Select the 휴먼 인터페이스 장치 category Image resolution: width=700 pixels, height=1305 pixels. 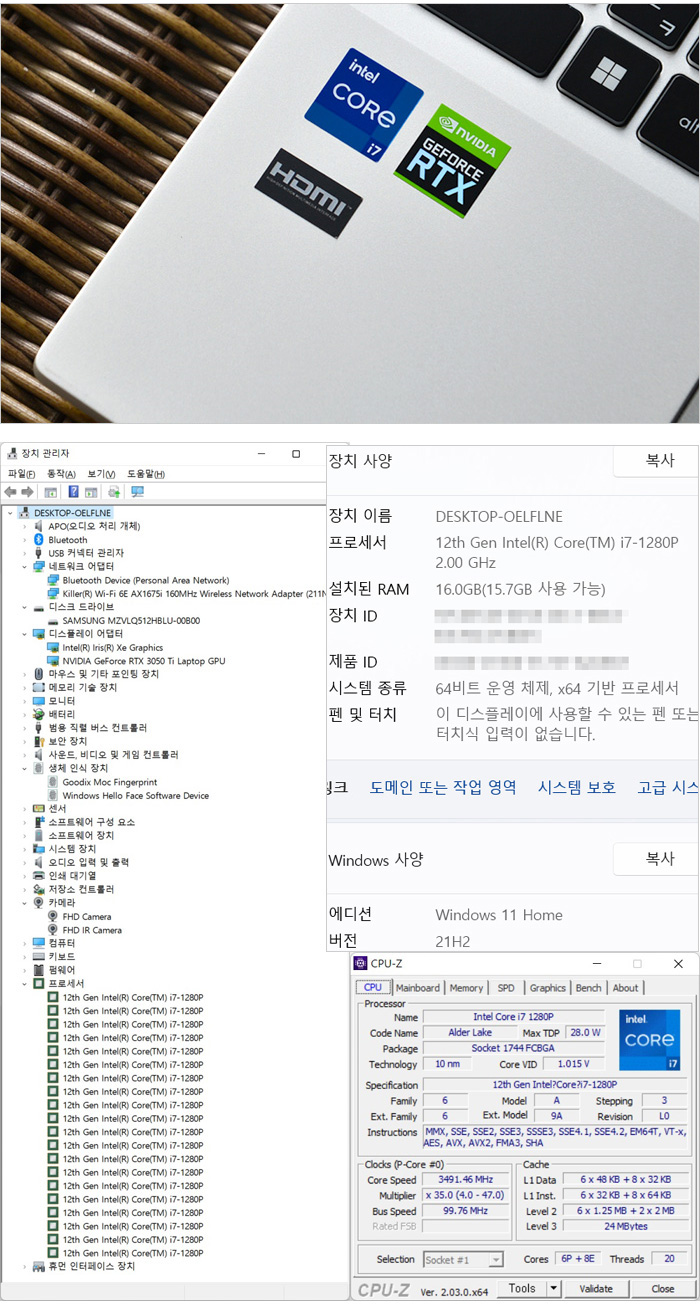point(91,1266)
